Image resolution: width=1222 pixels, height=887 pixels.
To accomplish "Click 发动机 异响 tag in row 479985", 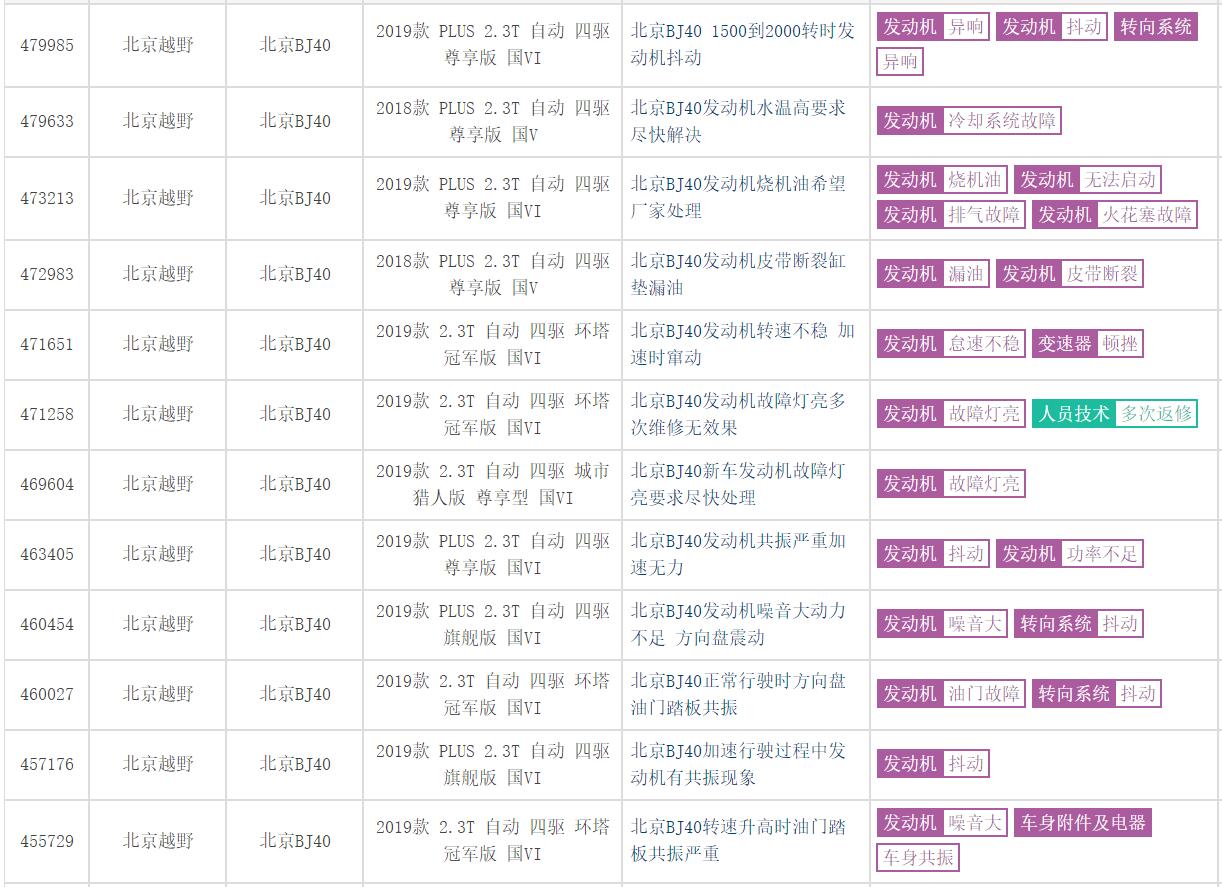I will coord(933,27).
